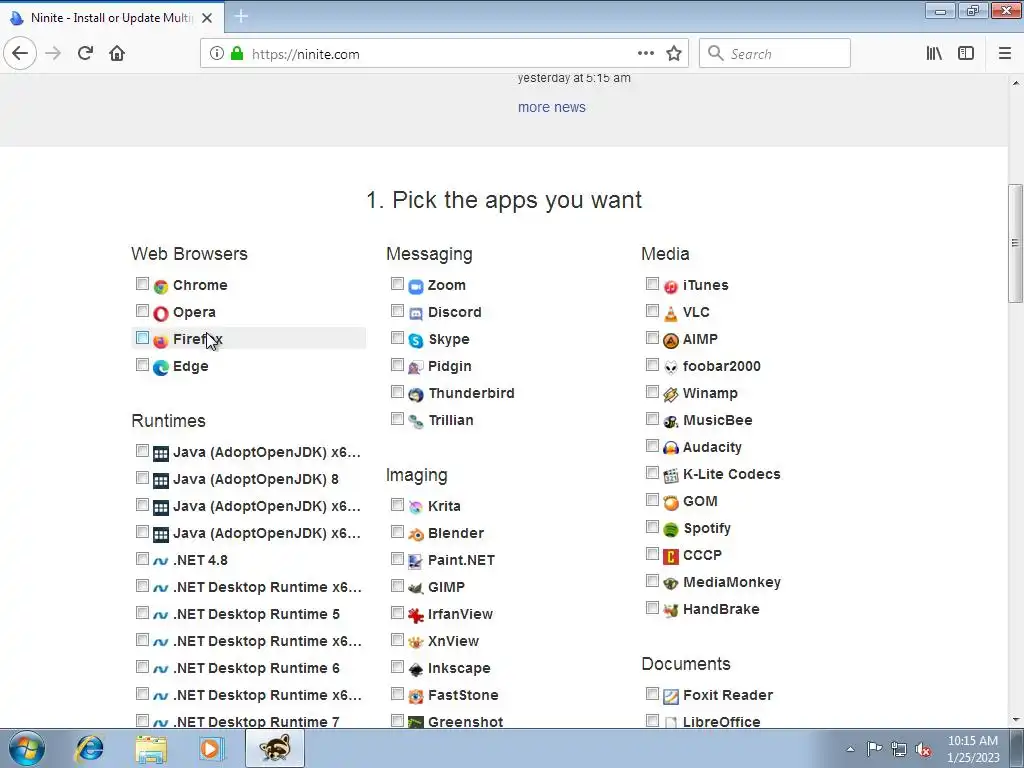
Task: Click the Audacity headphones icon
Action: (x=671, y=448)
